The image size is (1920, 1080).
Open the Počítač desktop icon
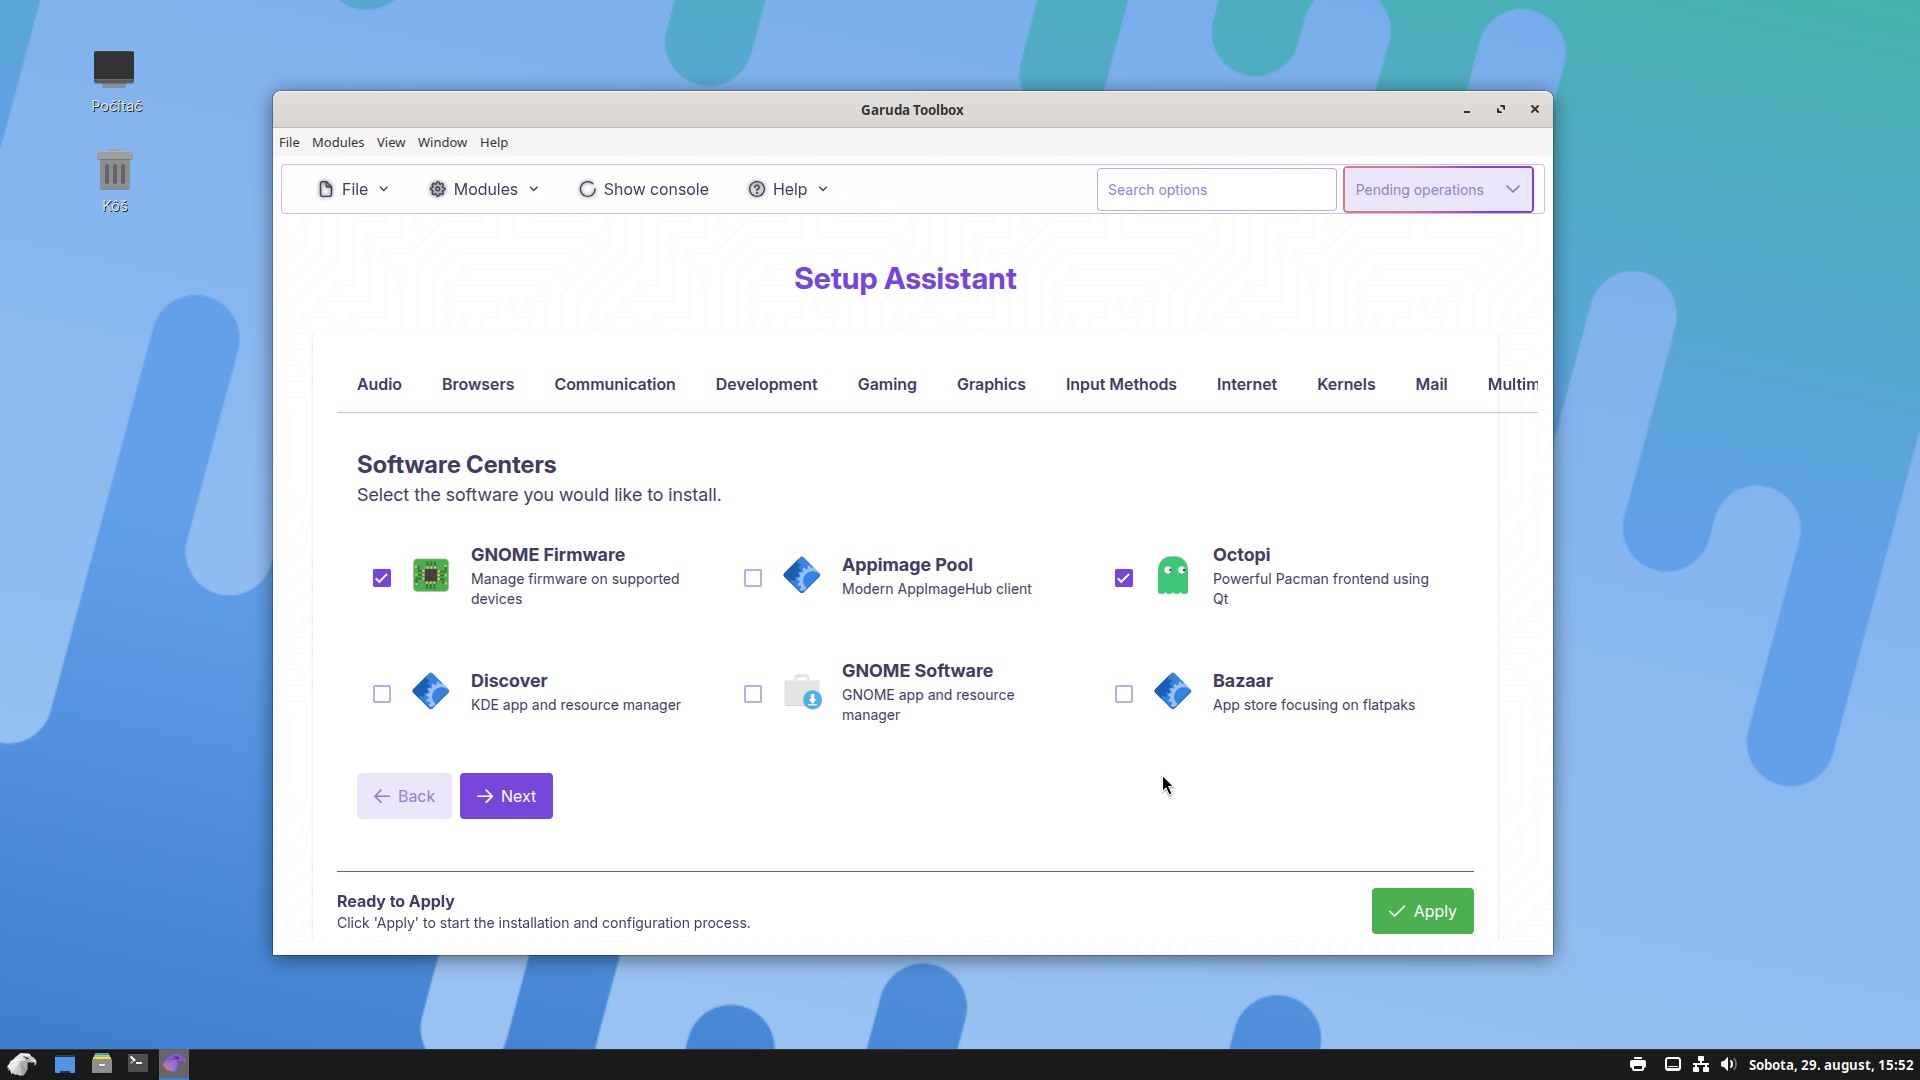click(x=115, y=81)
